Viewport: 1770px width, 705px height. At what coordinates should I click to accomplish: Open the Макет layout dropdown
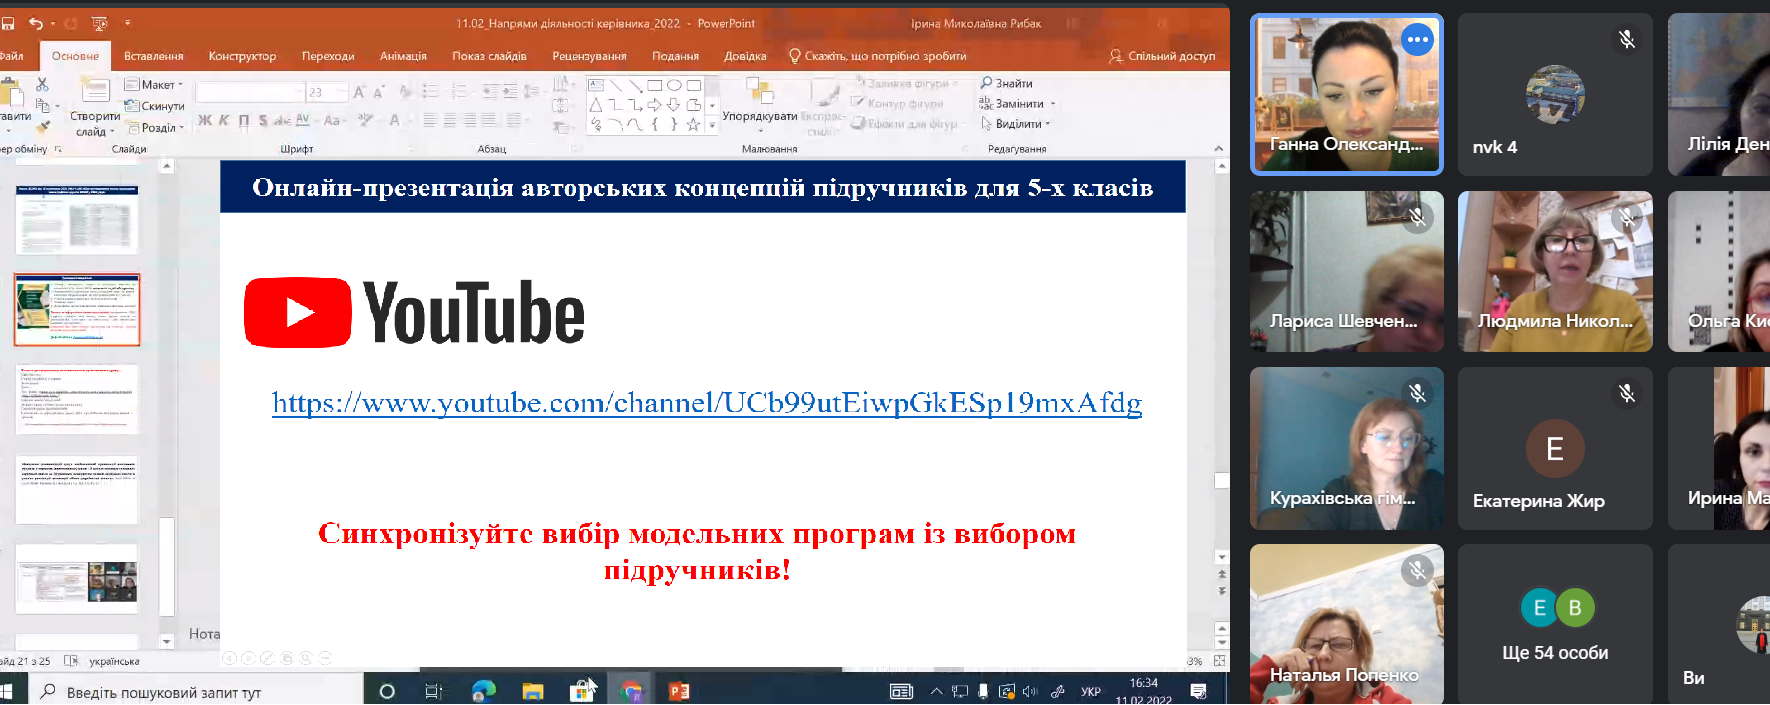tap(154, 85)
